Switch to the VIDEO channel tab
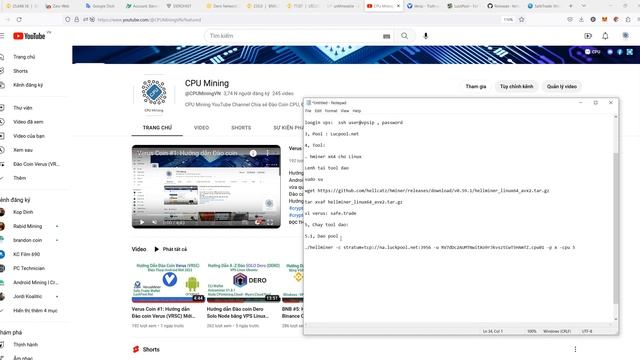Image resolution: width=640 pixels, height=360 pixels. 201,128
